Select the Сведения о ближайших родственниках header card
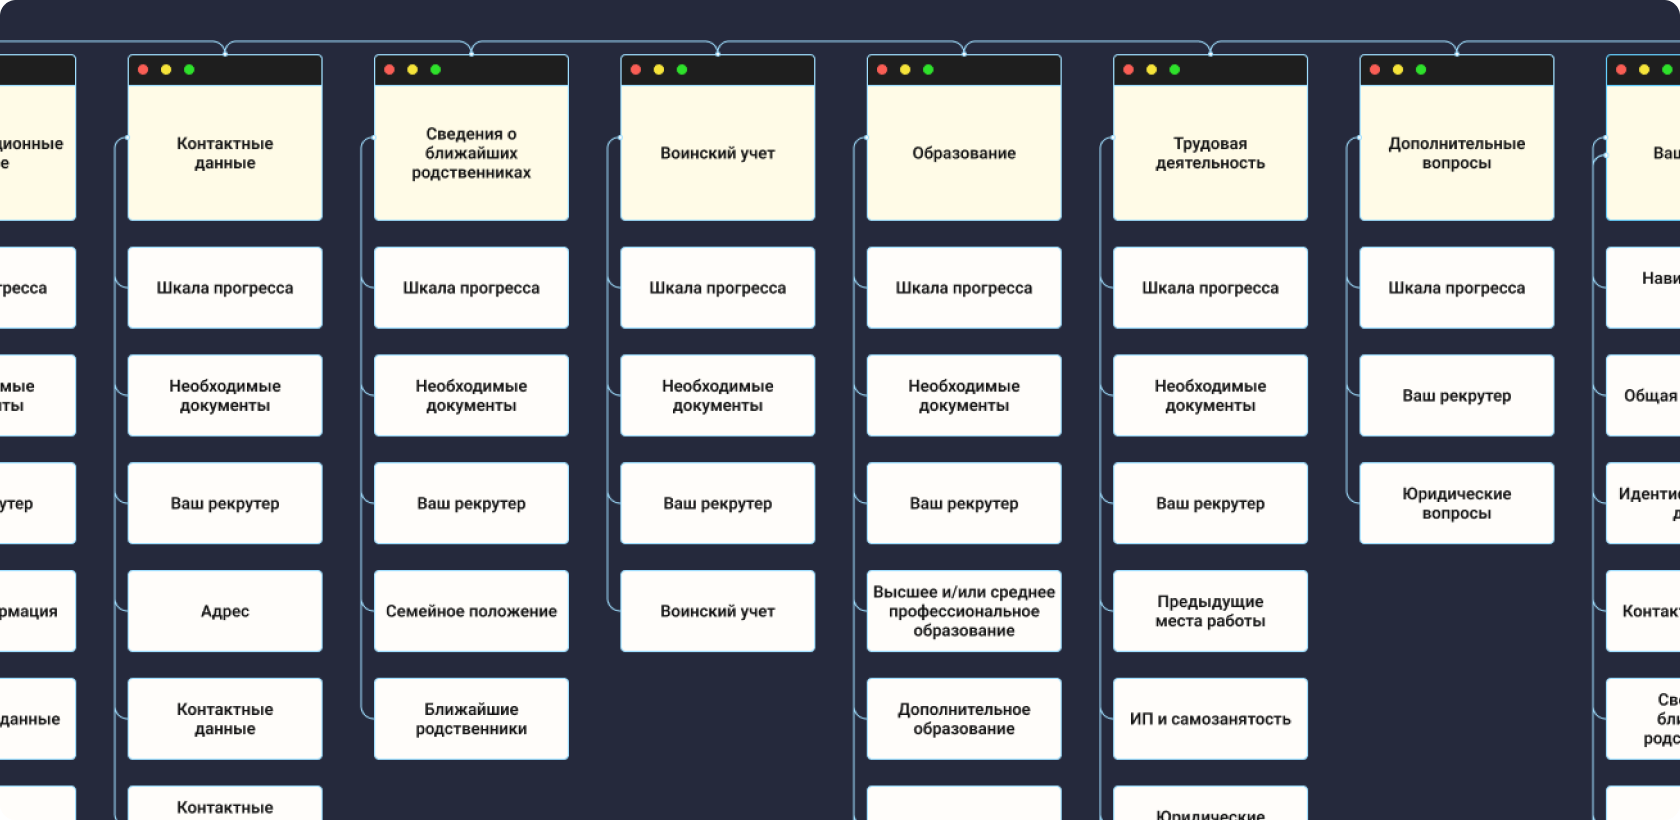This screenshot has width=1680, height=820. [471, 153]
